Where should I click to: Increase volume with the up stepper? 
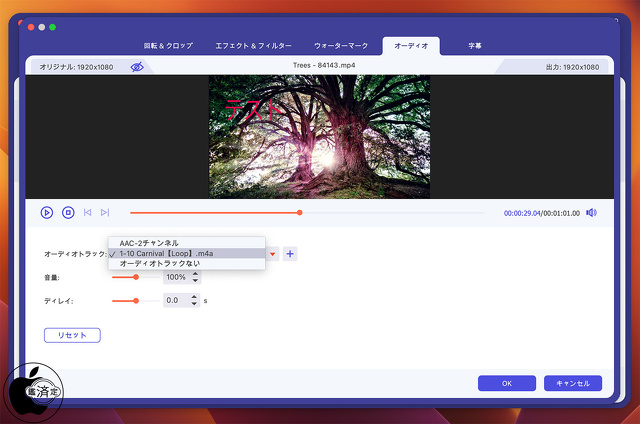point(195,274)
